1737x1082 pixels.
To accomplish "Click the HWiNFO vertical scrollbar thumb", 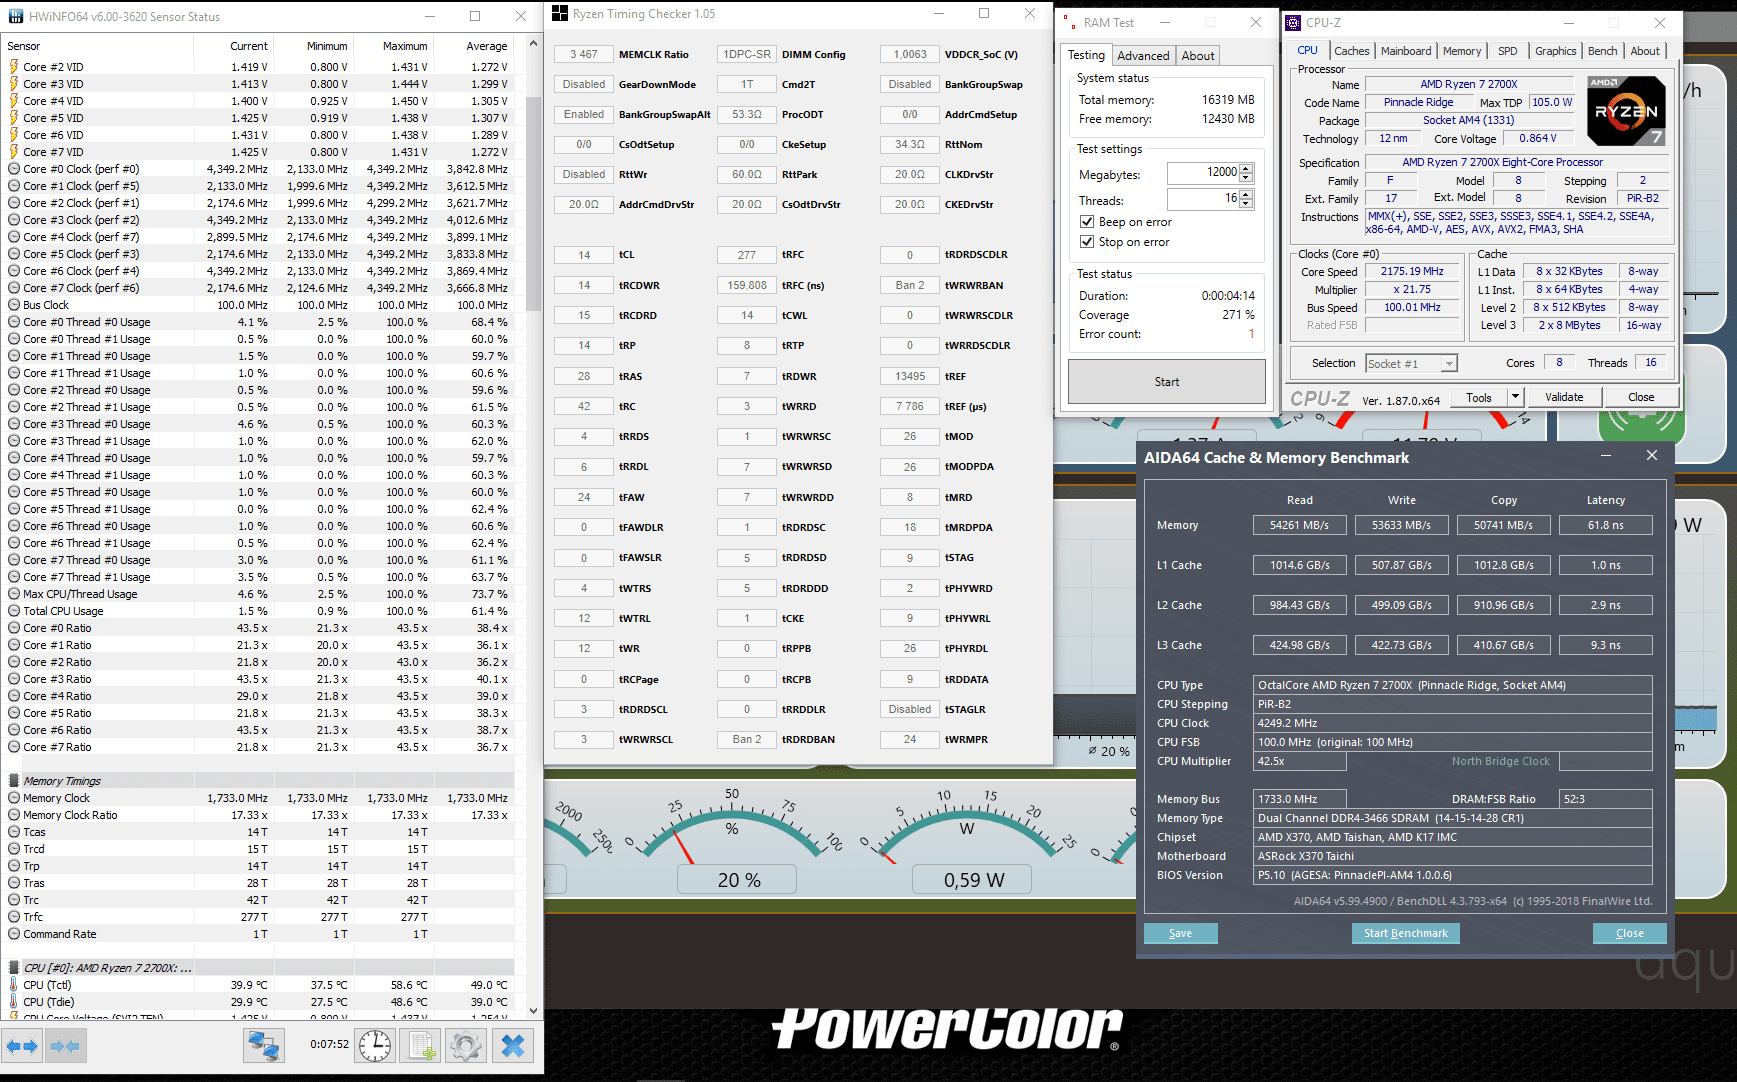I will [x=533, y=204].
